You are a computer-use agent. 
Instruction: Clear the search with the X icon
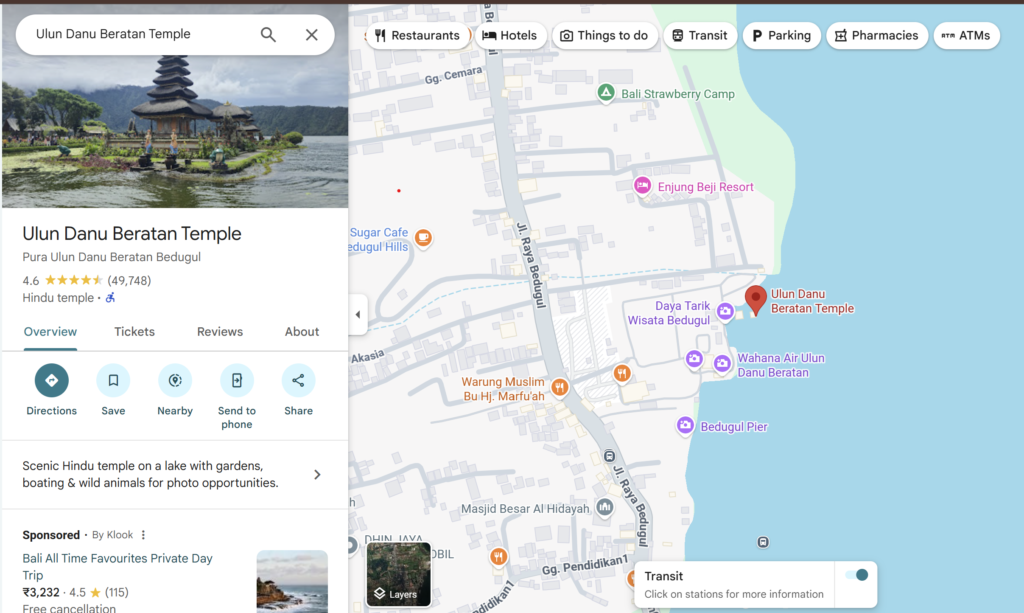click(311, 35)
